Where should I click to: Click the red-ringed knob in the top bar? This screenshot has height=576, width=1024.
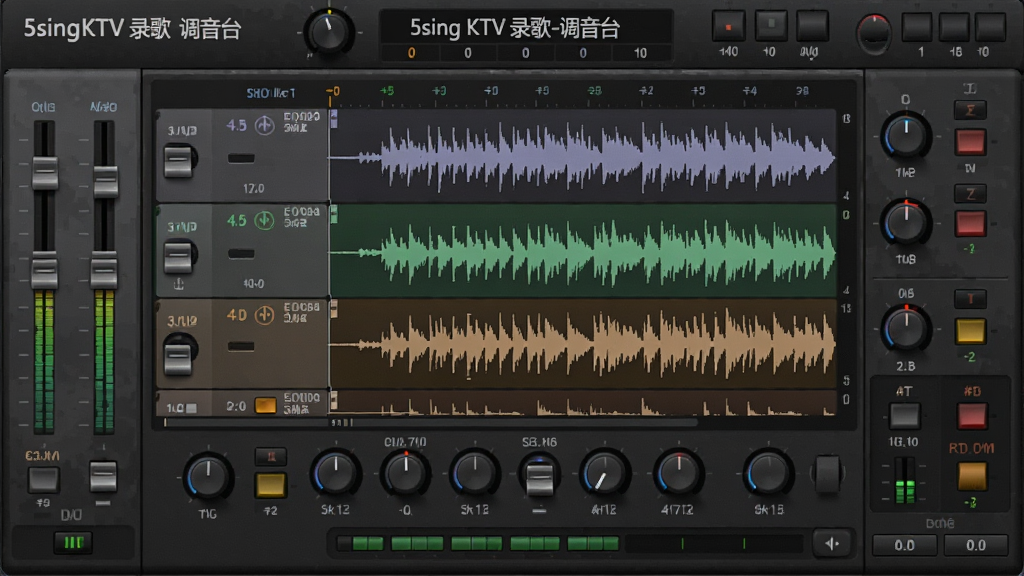874,33
